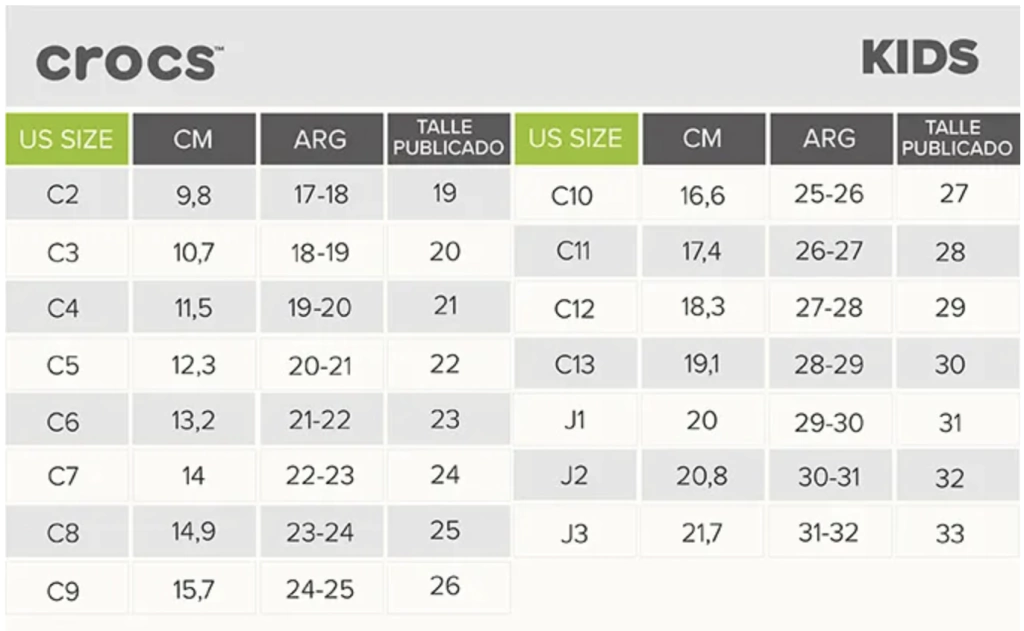Click the TALLE PUBLICADO header above 27
Screen dimensions: 1024x631
tap(955, 139)
